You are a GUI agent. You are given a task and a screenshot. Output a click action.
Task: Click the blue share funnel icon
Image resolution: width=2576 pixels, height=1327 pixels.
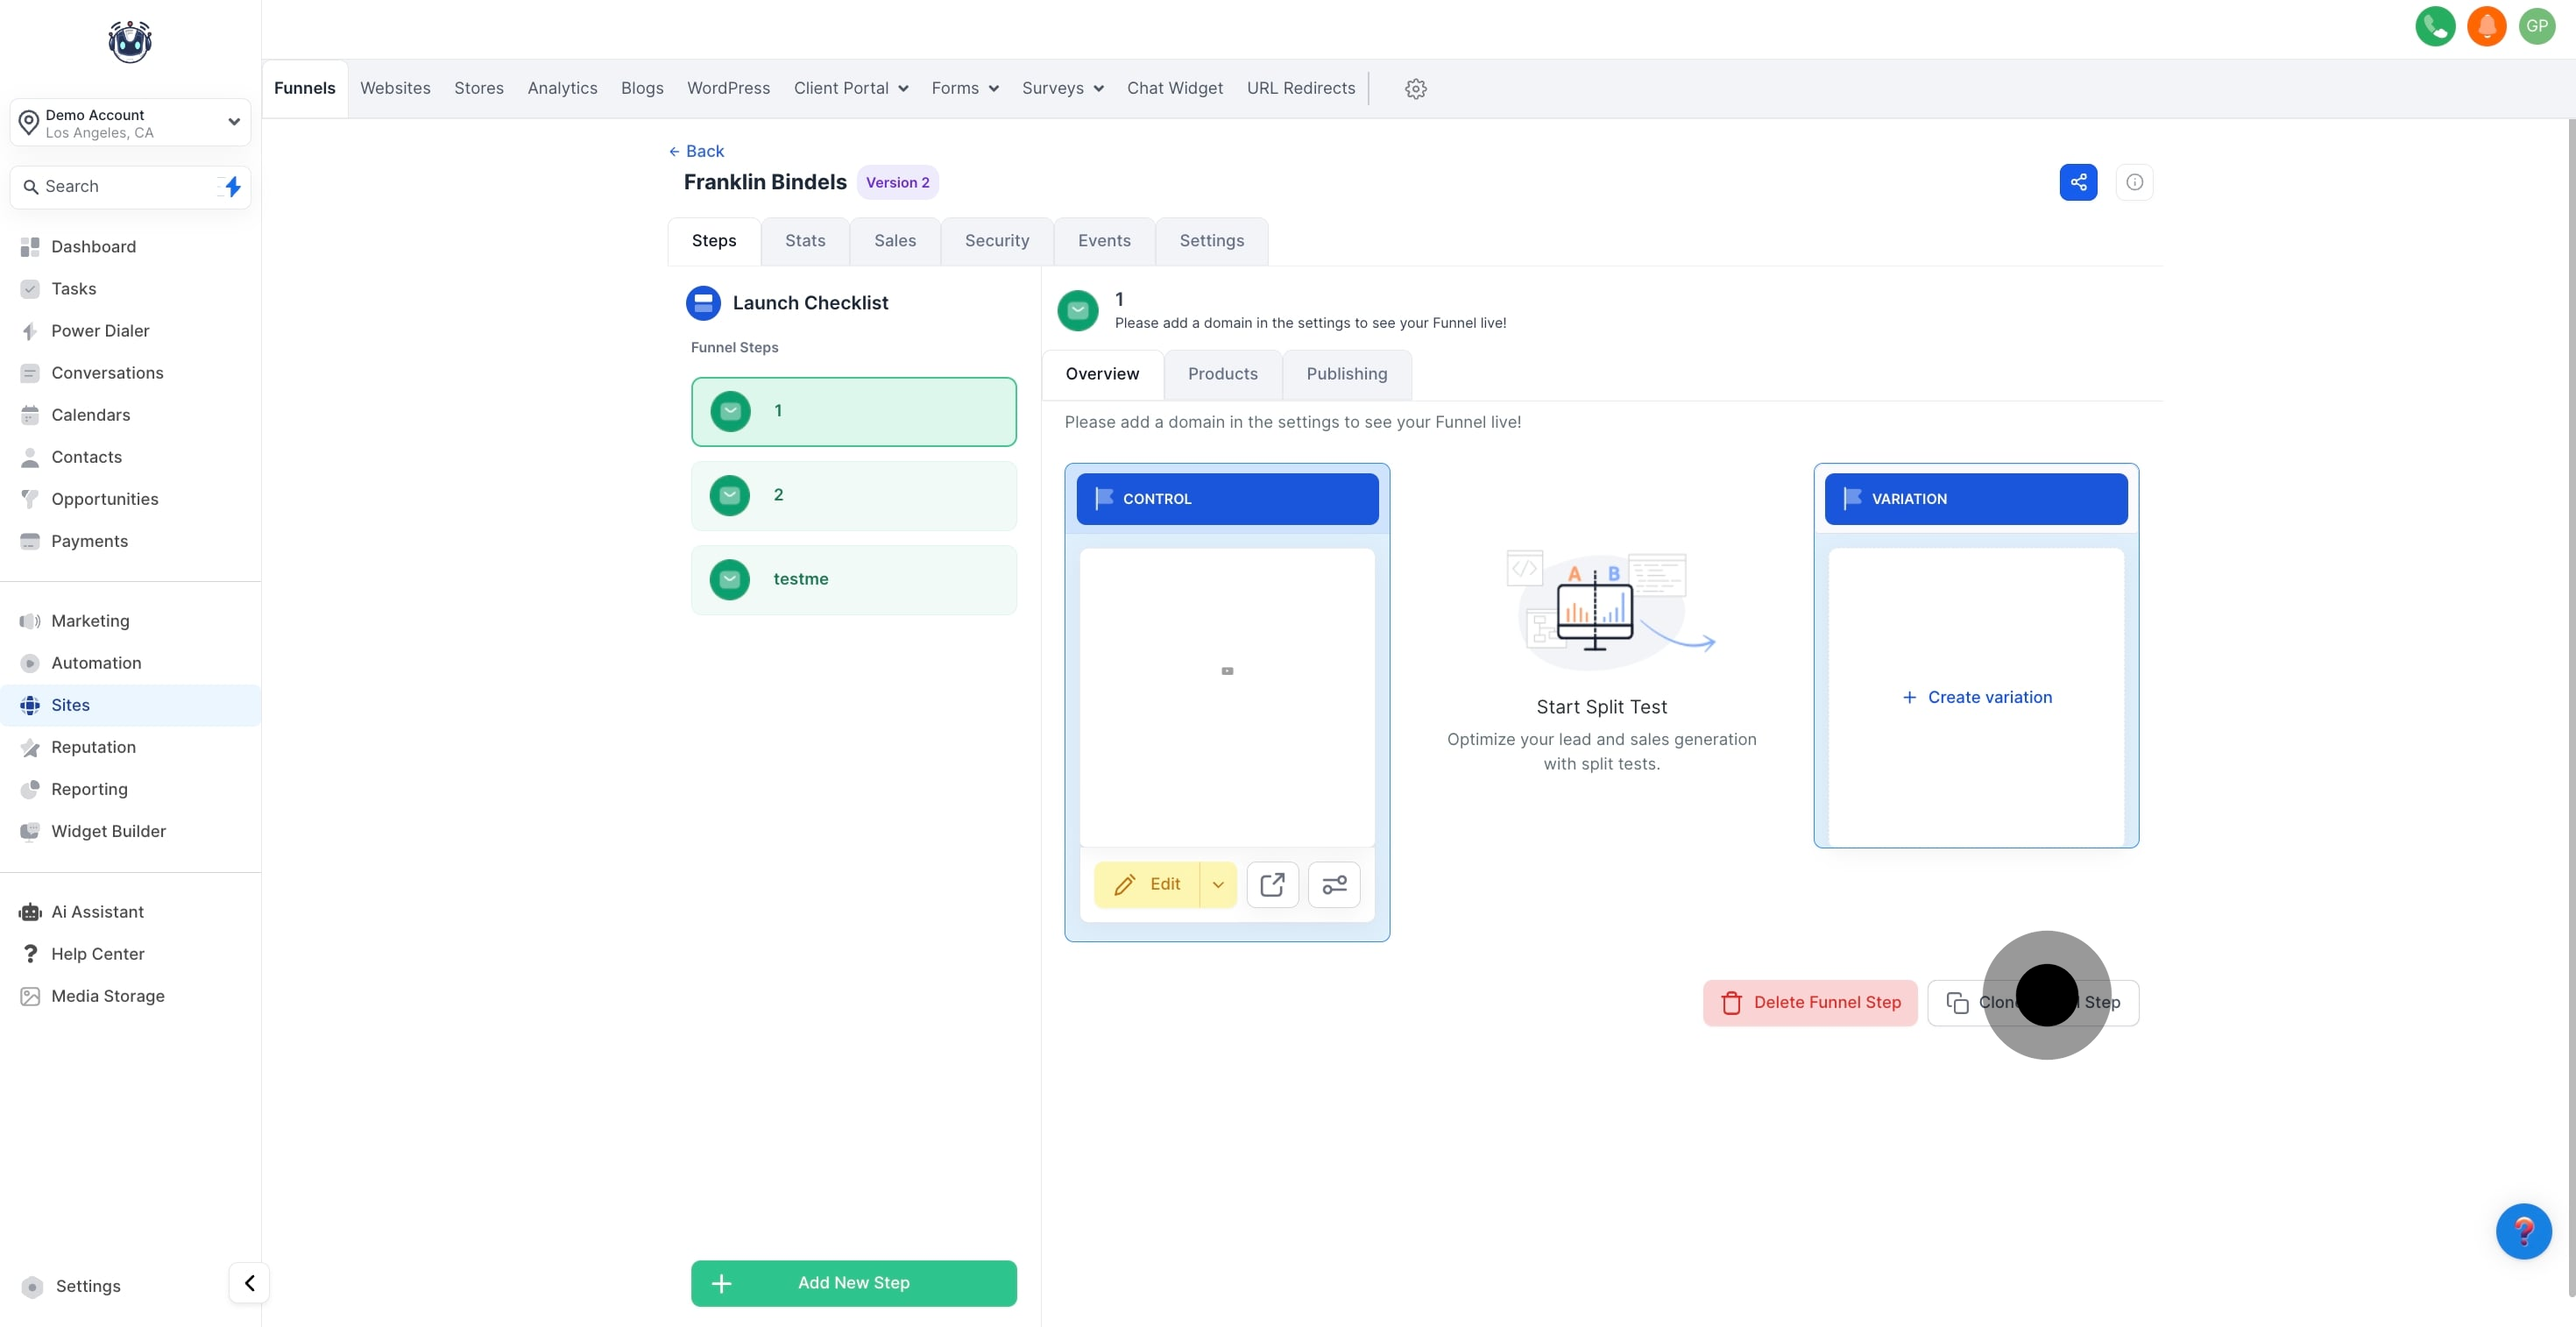point(2078,182)
